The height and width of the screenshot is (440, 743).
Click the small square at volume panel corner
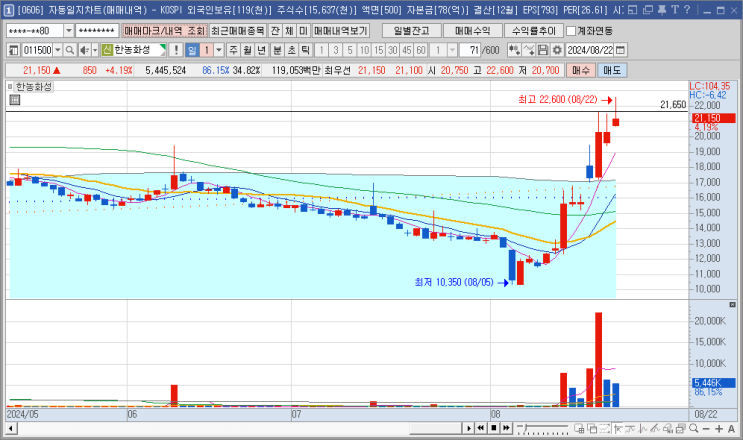tap(732, 305)
